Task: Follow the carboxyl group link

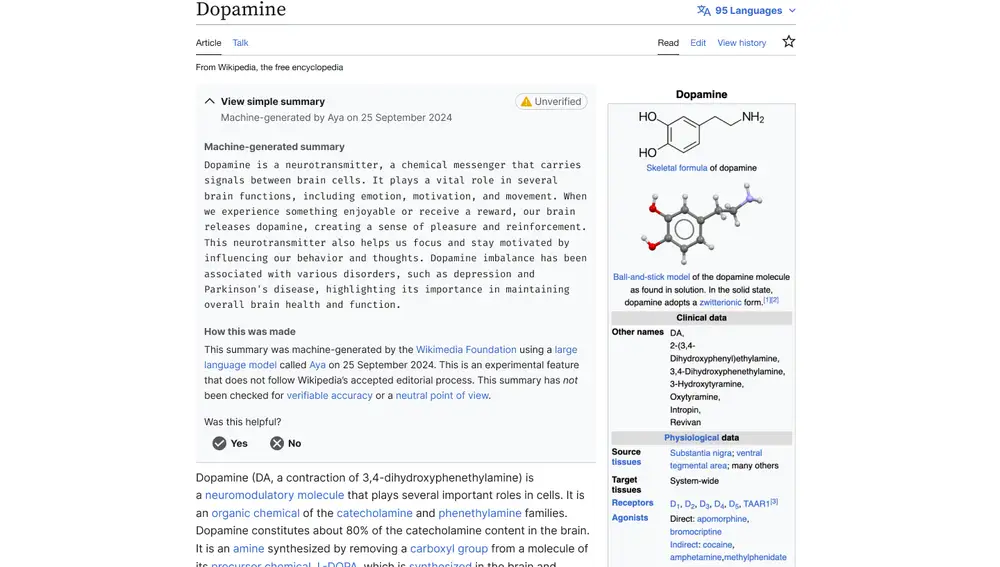Action: [449, 549]
